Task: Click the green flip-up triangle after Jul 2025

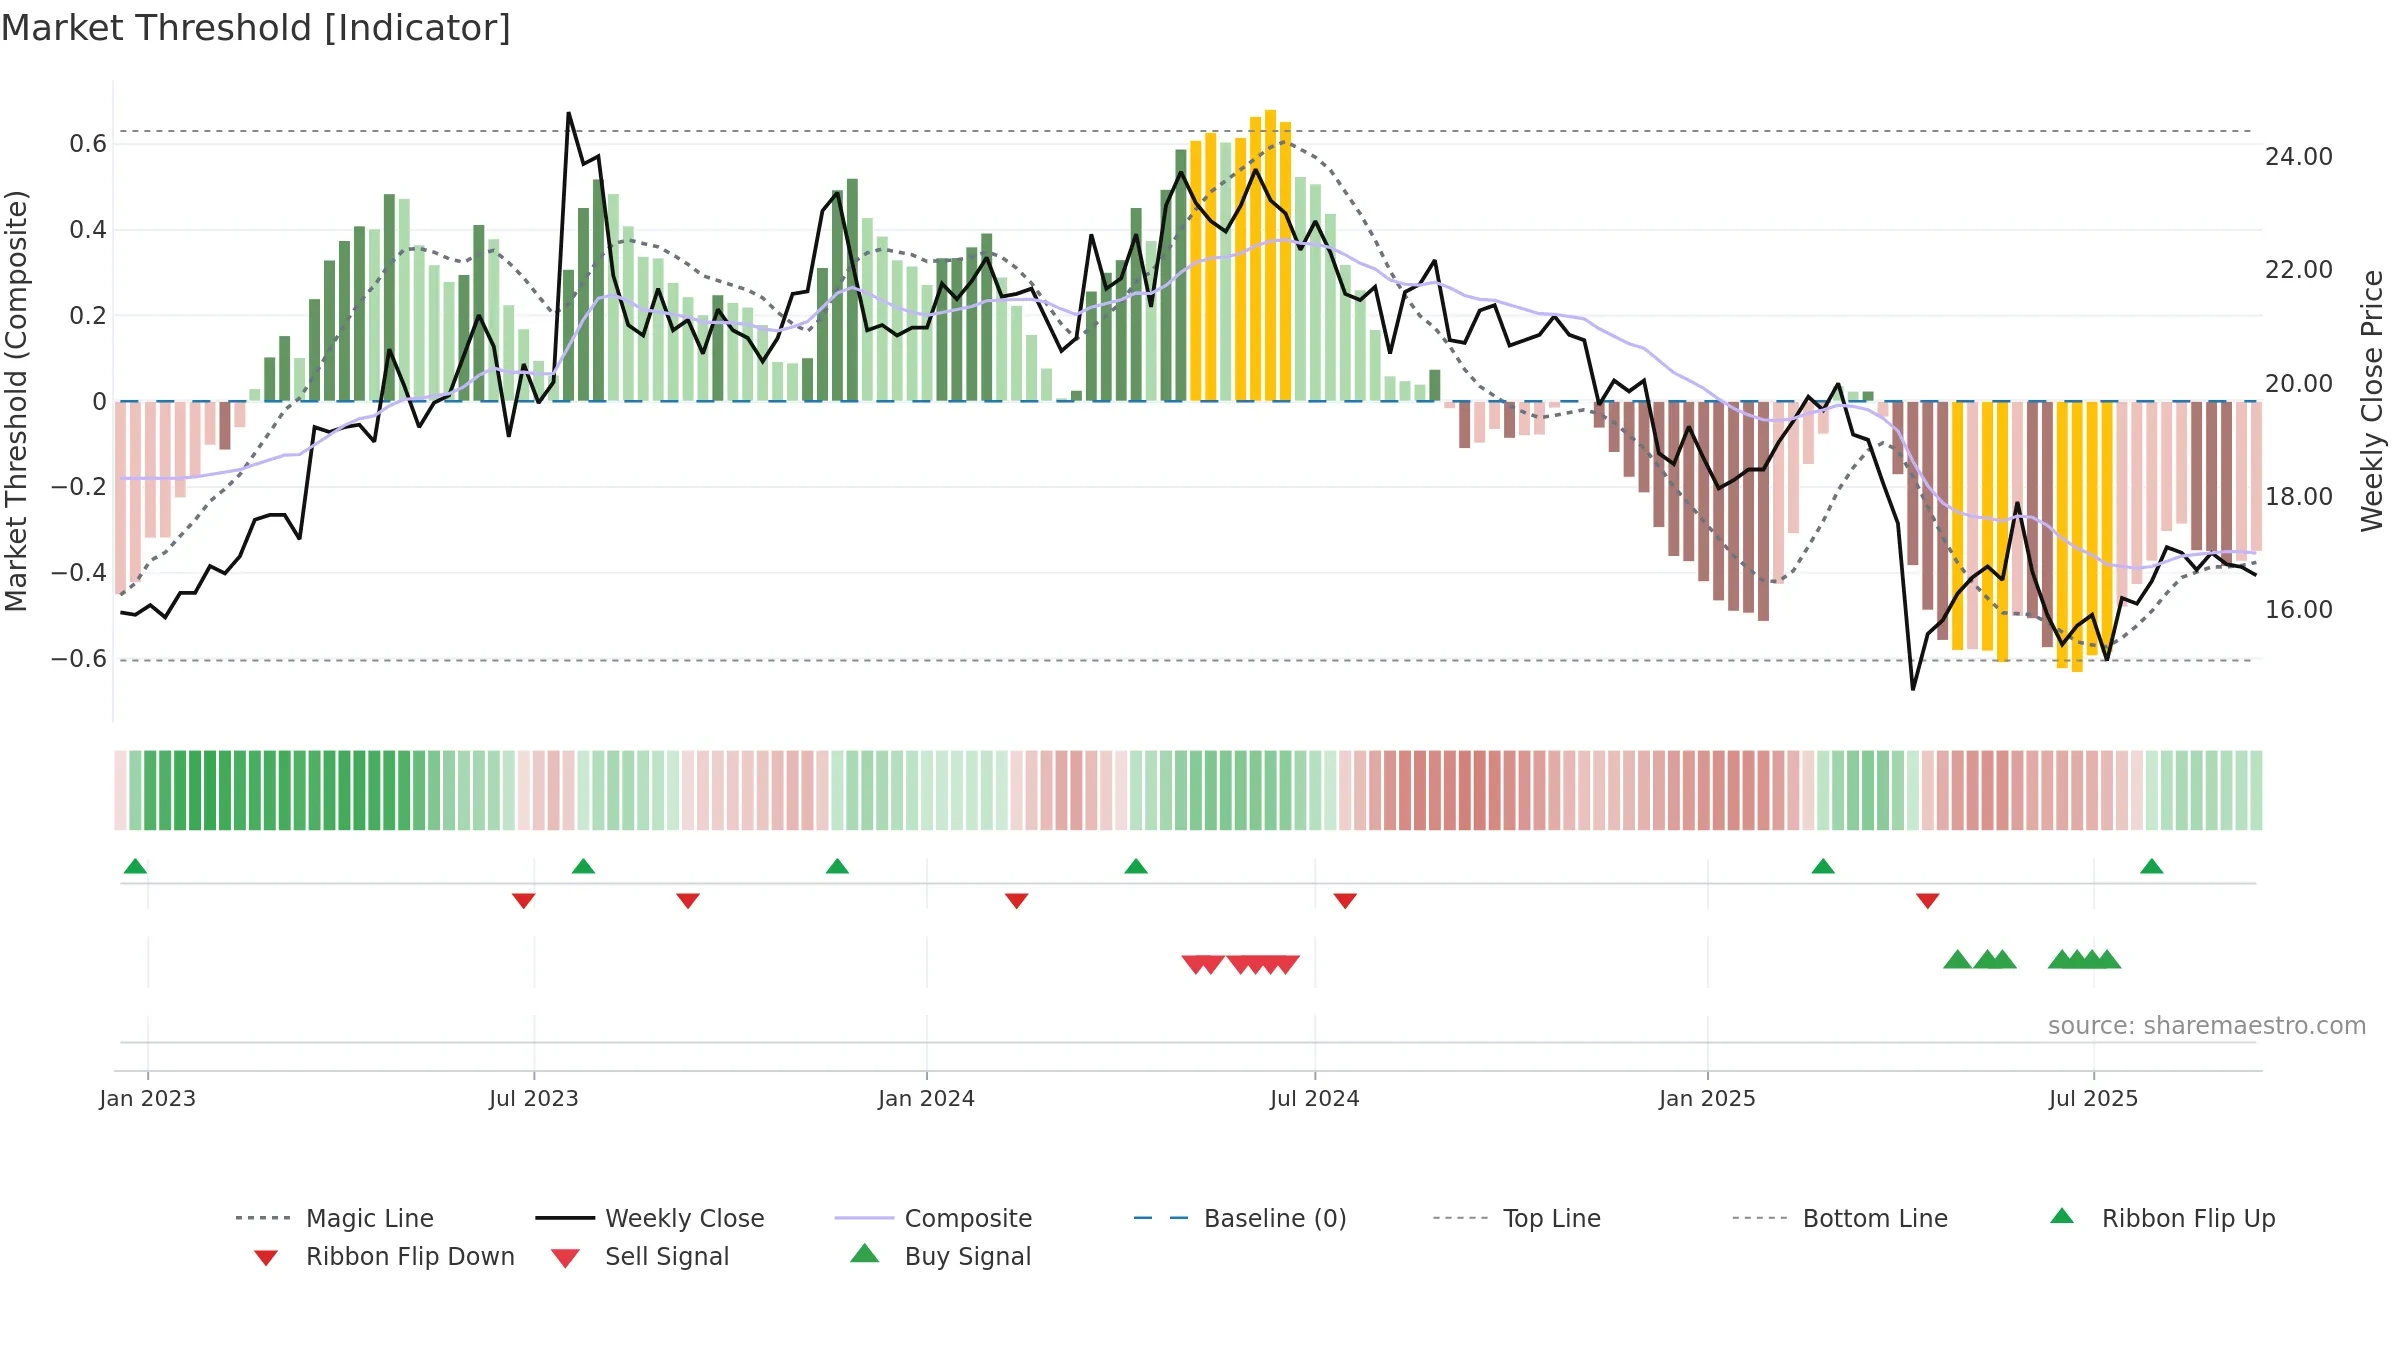Action: tap(2152, 866)
